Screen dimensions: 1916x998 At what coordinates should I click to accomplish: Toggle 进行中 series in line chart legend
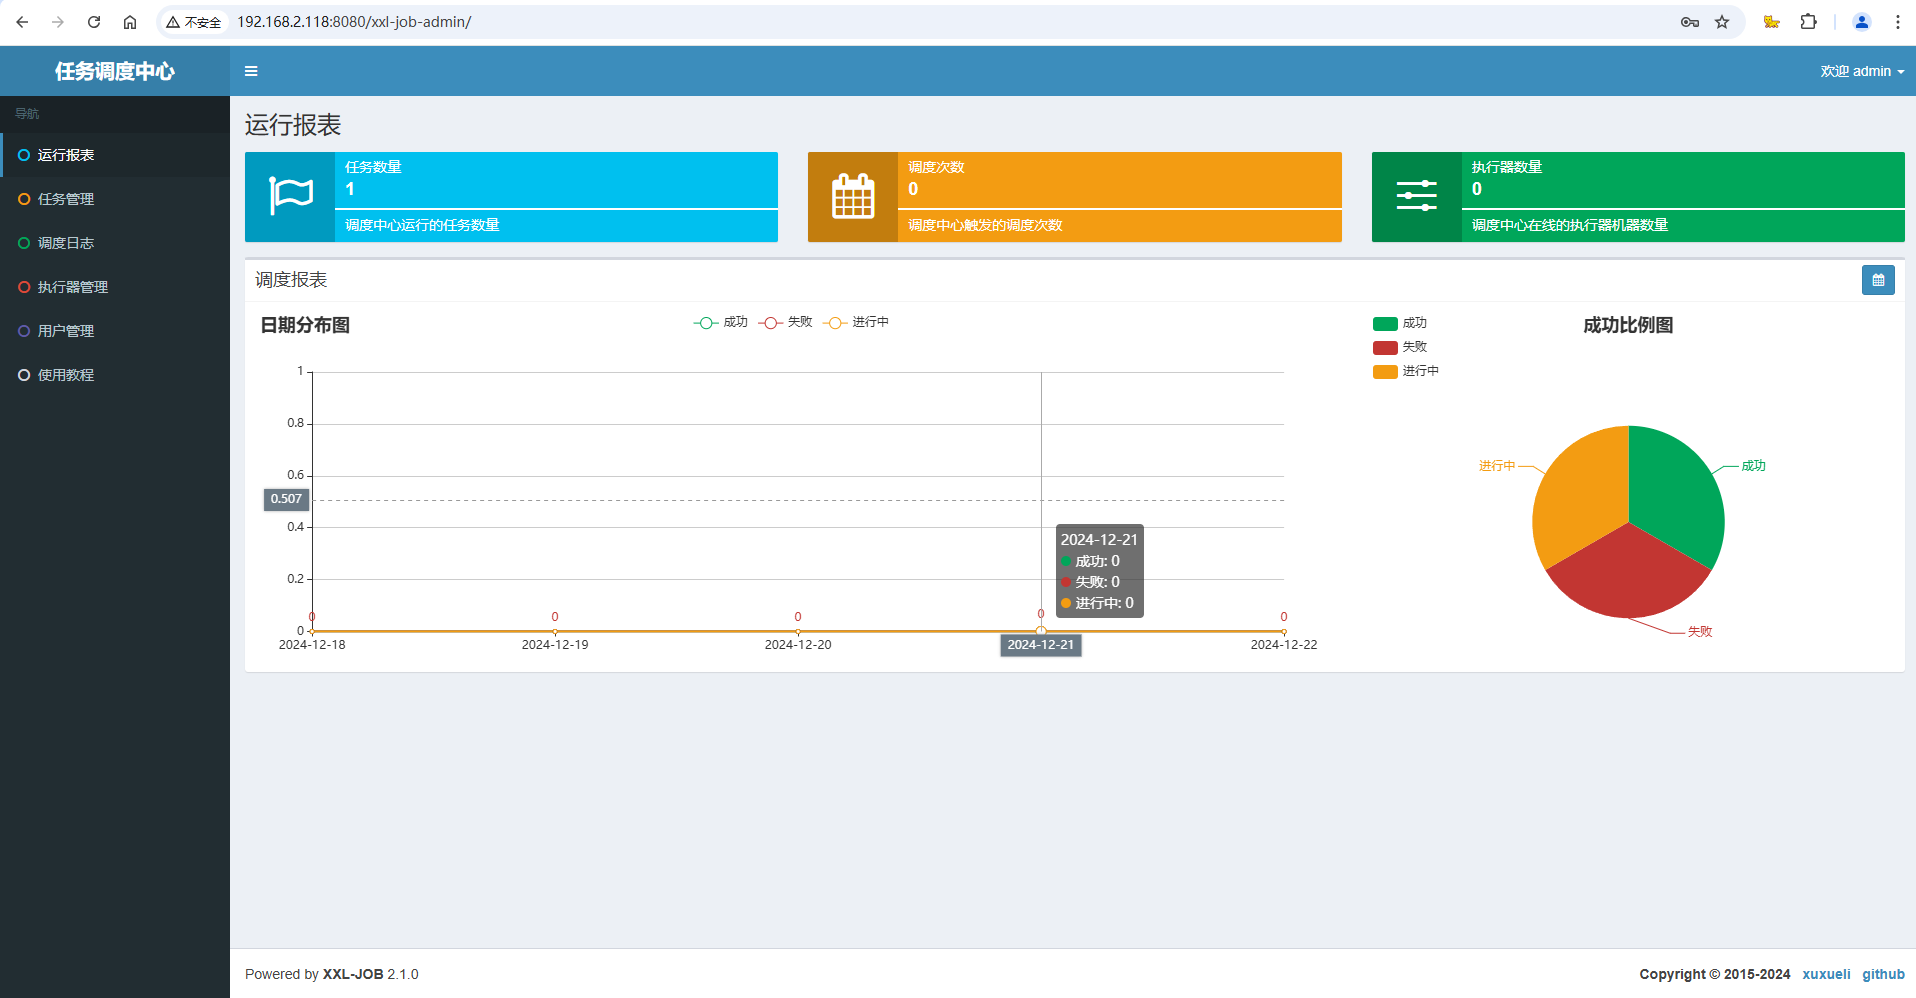click(x=856, y=322)
